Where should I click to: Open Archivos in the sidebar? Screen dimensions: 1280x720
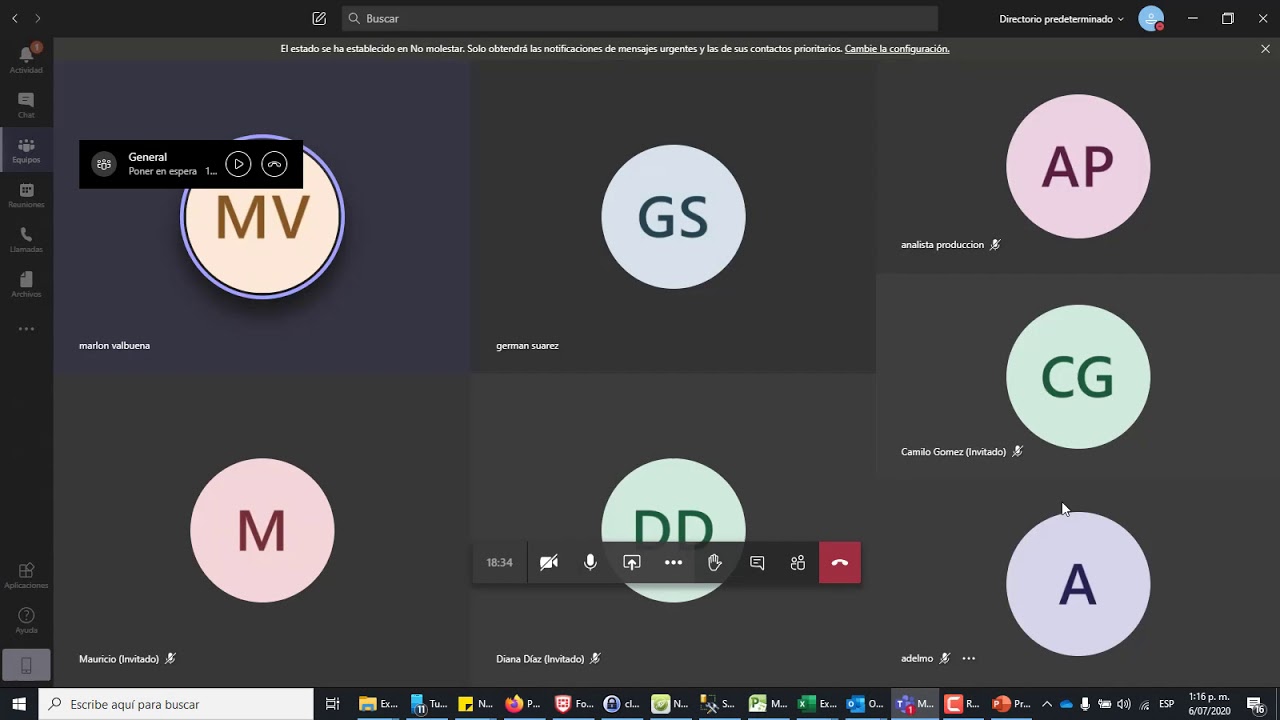[x=26, y=285]
